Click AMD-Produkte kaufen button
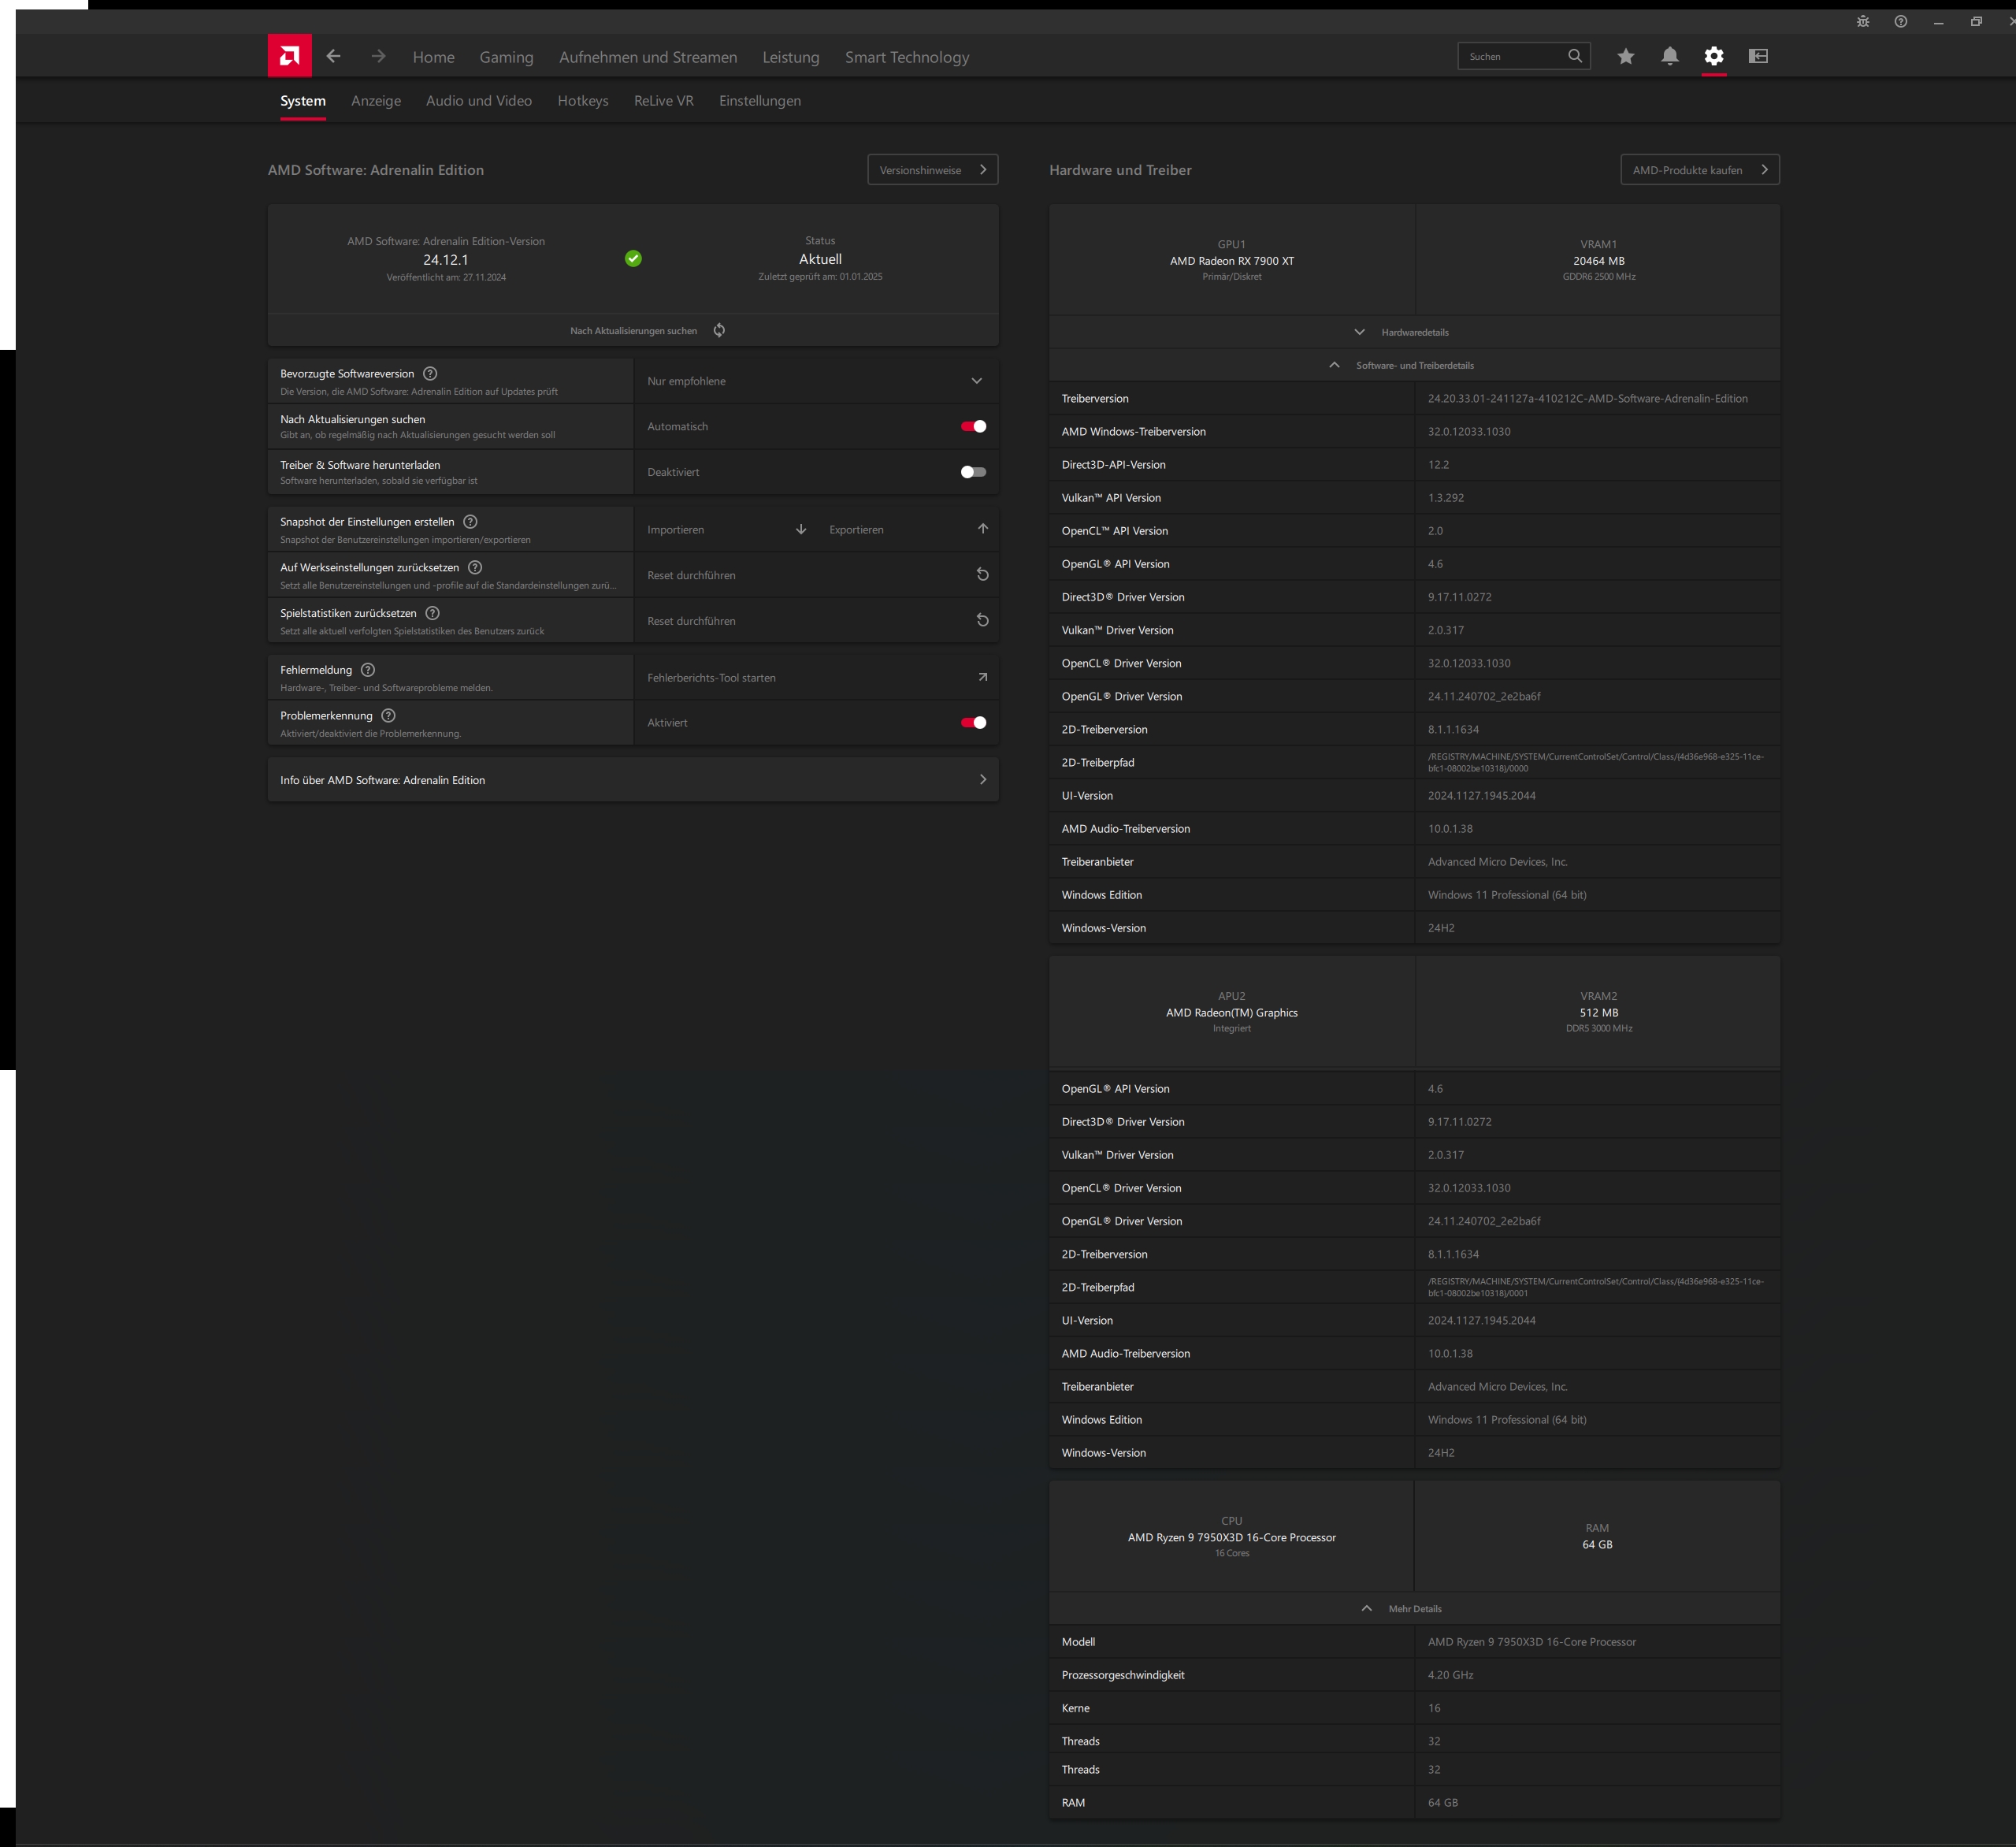The width and height of the screenshot is (2016, 1847). [x=1700, y=169]
